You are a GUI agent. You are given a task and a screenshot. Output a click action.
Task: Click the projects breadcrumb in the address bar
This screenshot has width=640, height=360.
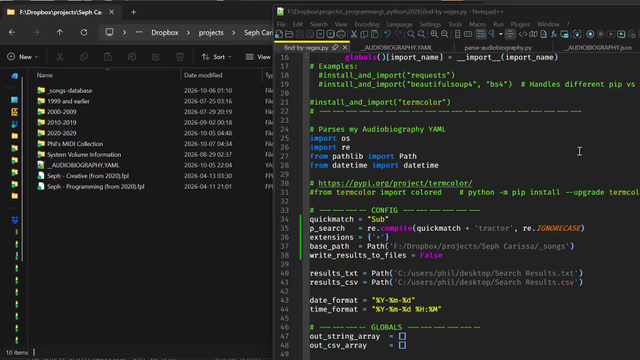click(211, 32)
